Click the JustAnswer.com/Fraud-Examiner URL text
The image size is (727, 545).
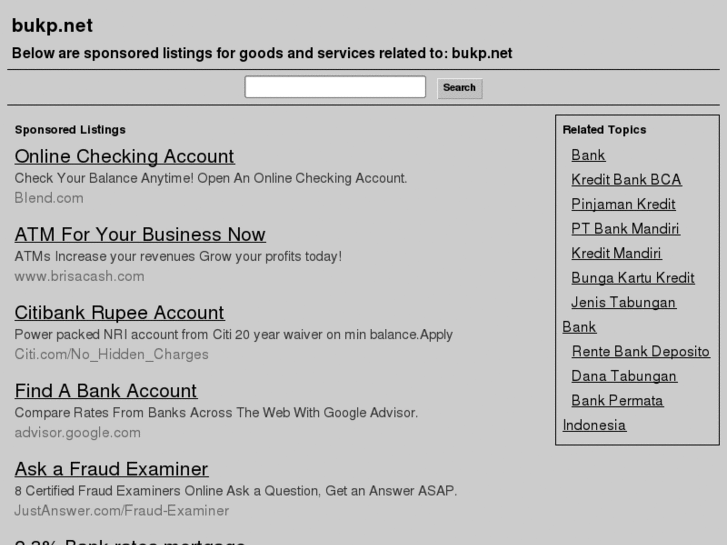[121, 511]
